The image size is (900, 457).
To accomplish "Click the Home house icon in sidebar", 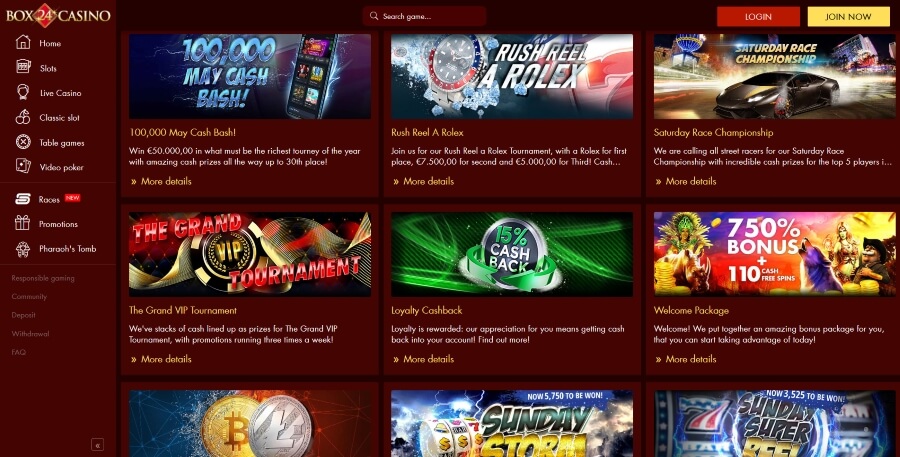I will (x=23, y=42).
